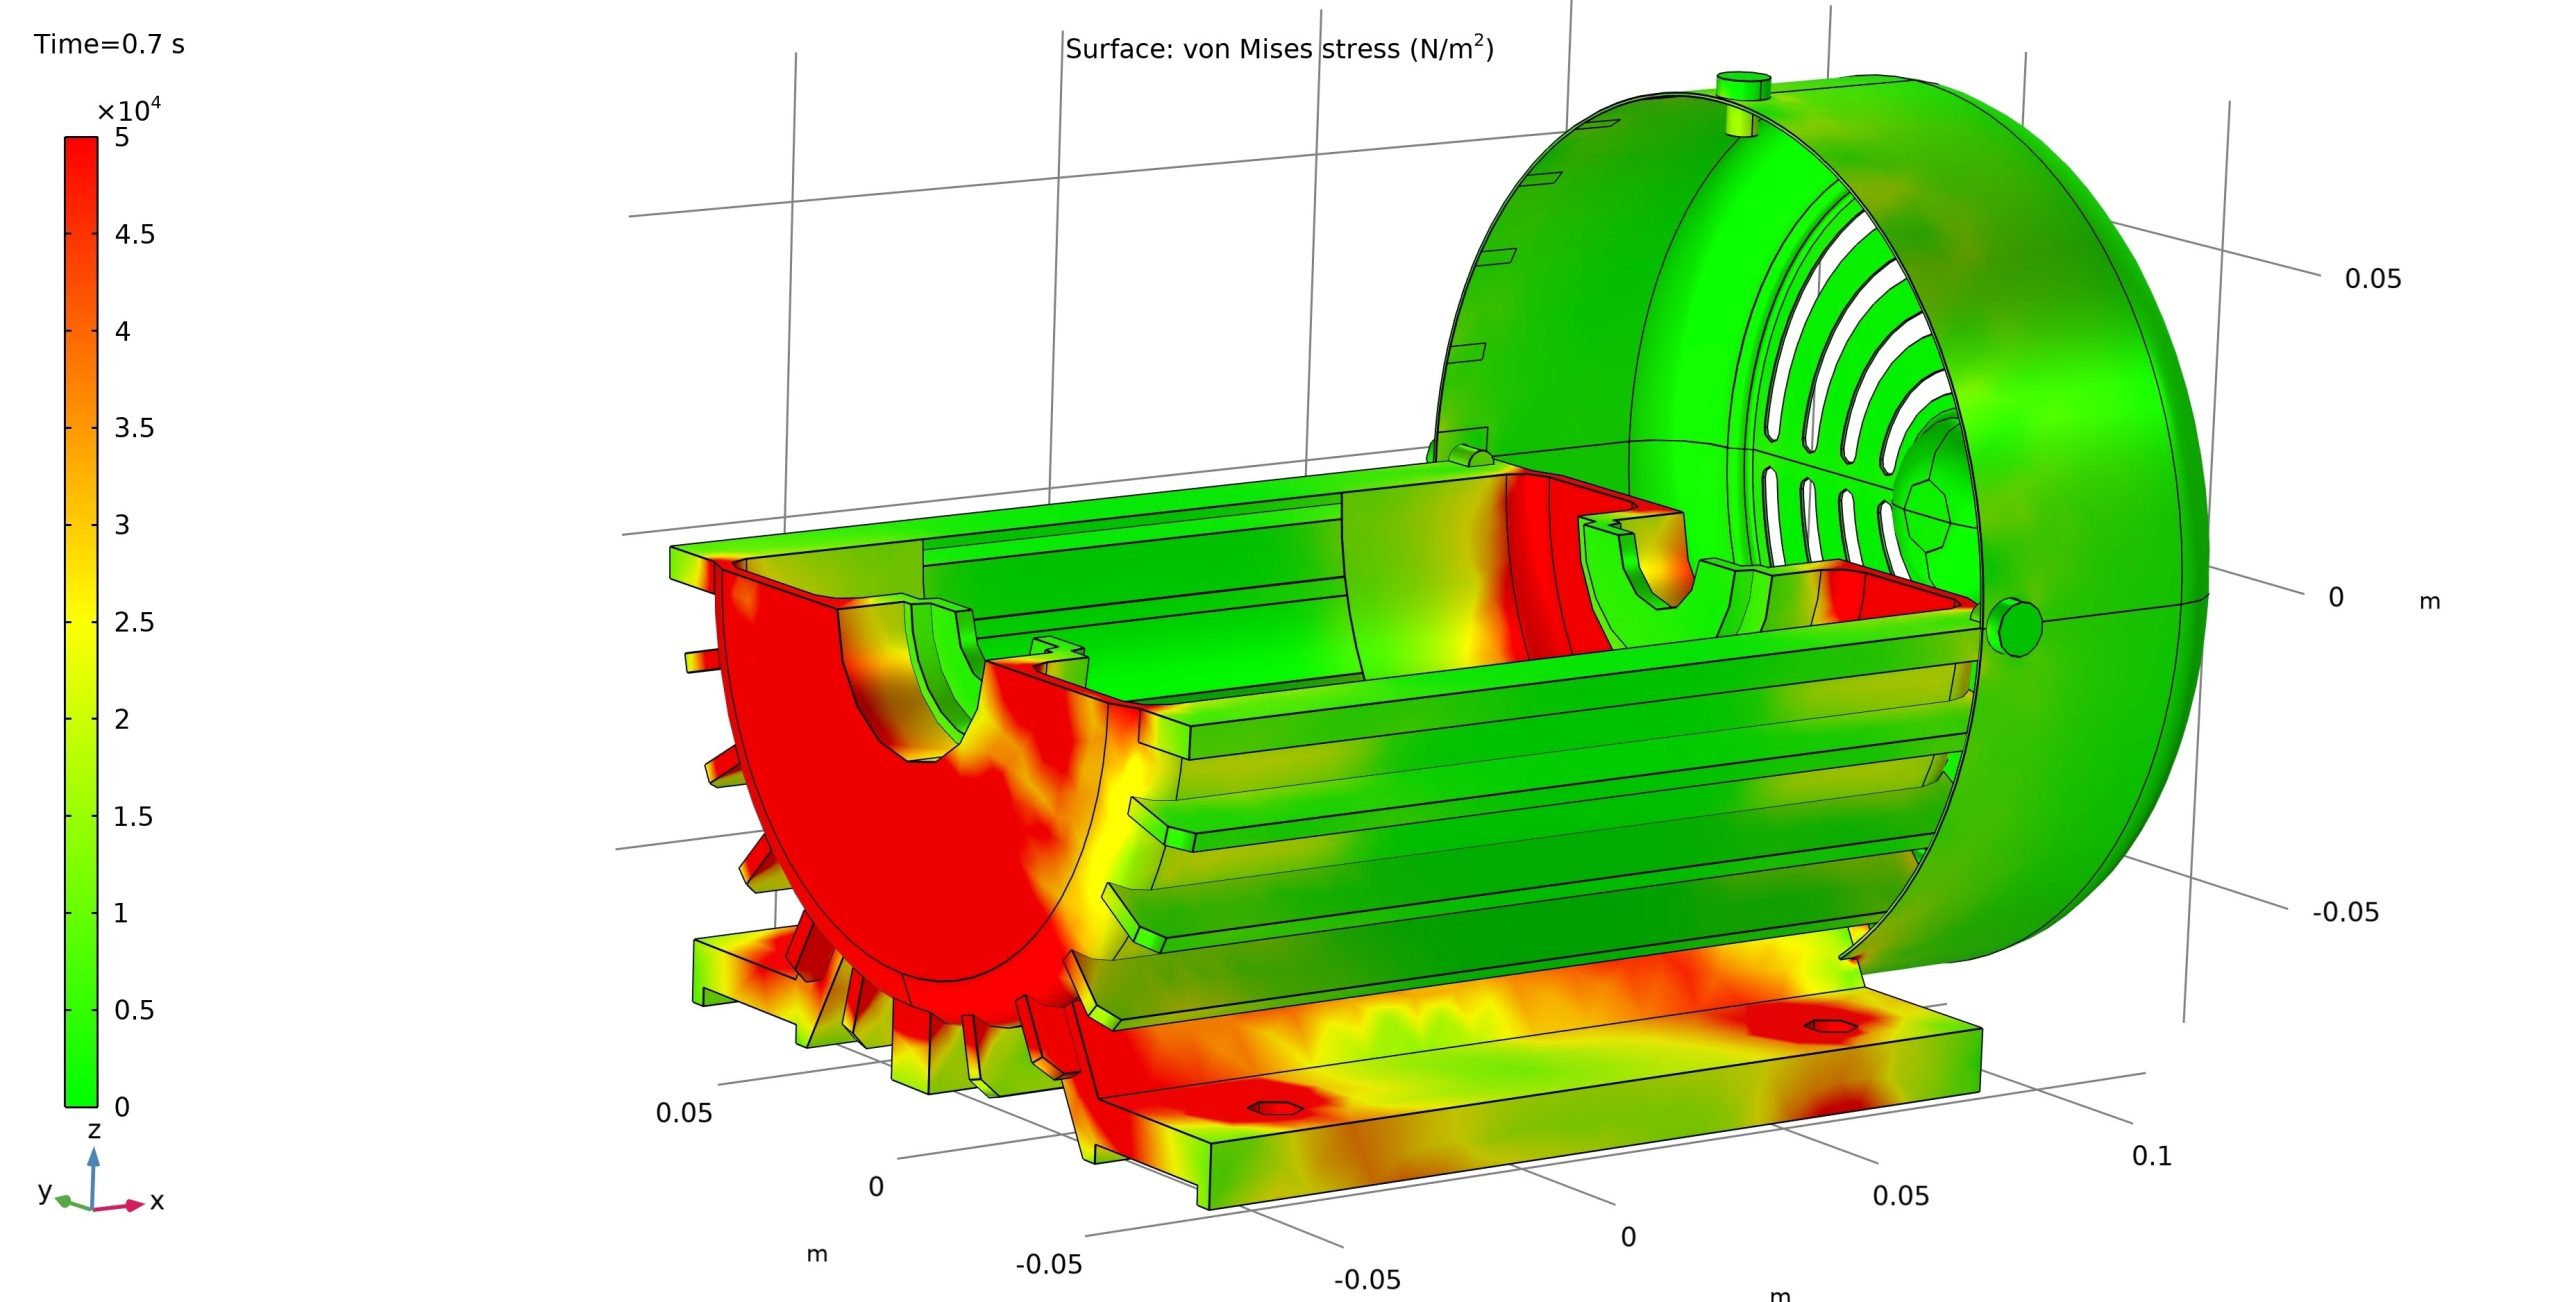
Task: Click the ×10^4 legend exponent label
Action: [129, 110]
